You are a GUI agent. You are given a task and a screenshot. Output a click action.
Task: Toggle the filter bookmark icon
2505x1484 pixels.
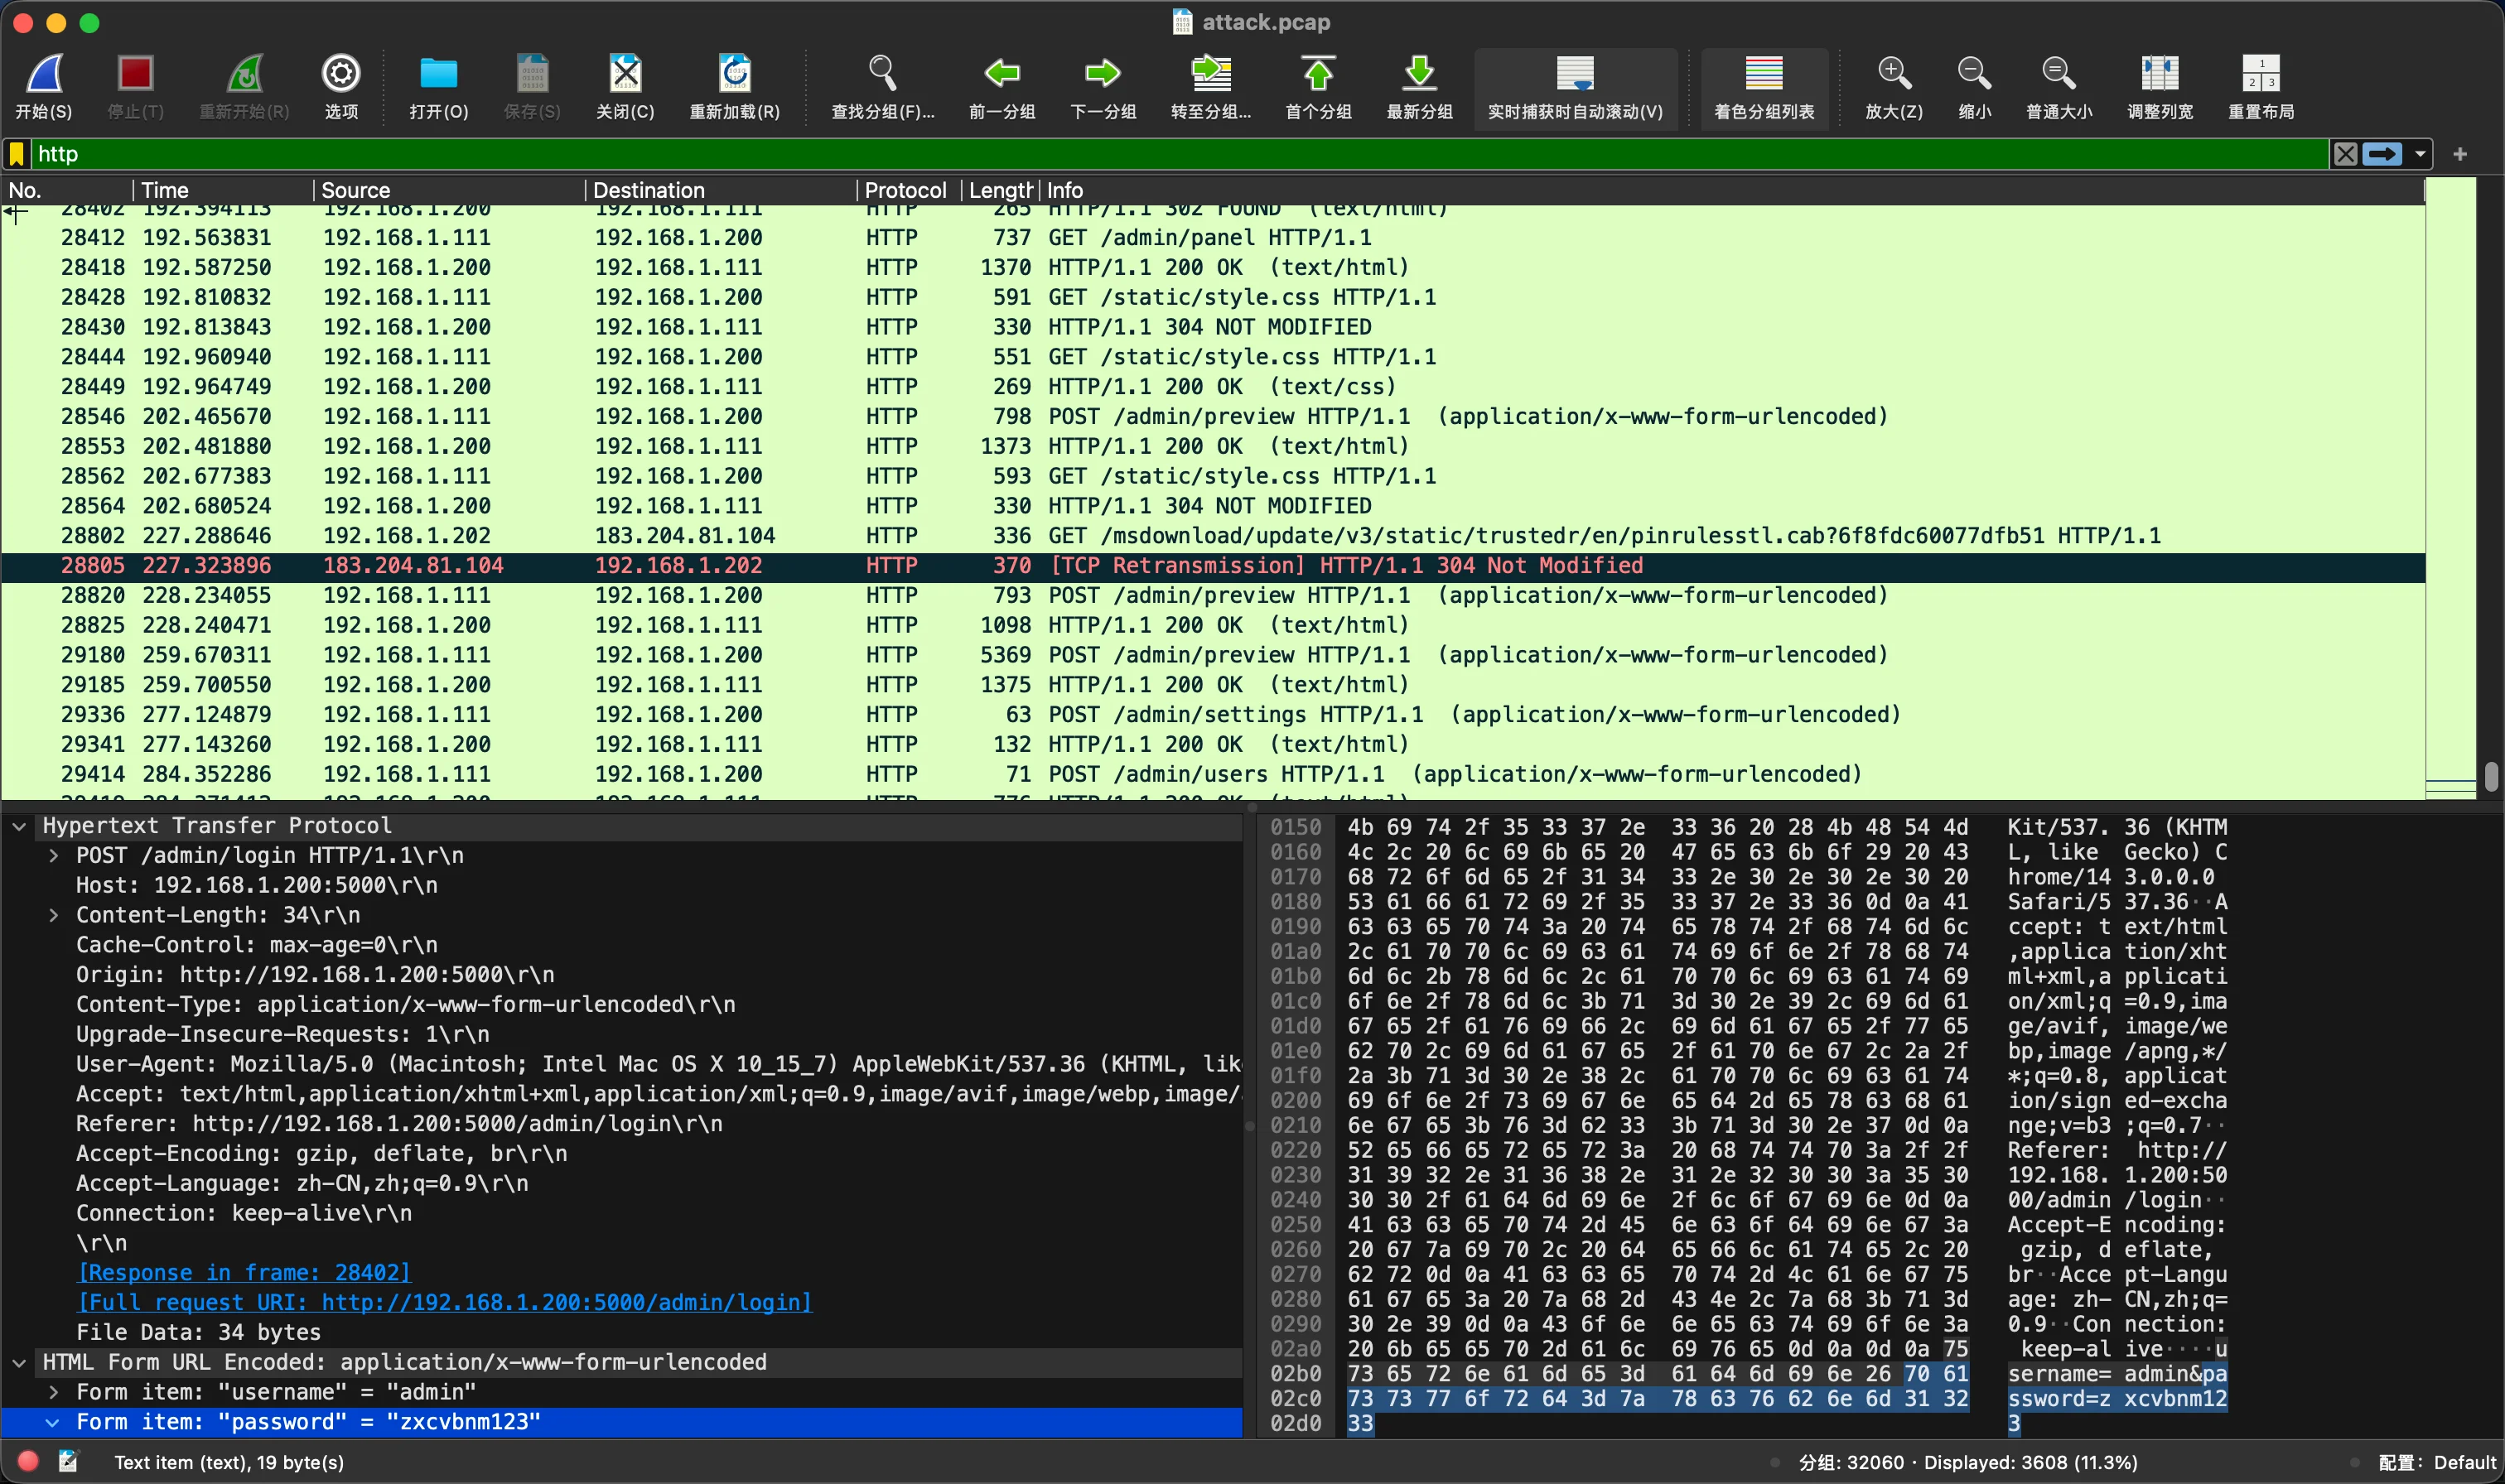click(17, 154)
